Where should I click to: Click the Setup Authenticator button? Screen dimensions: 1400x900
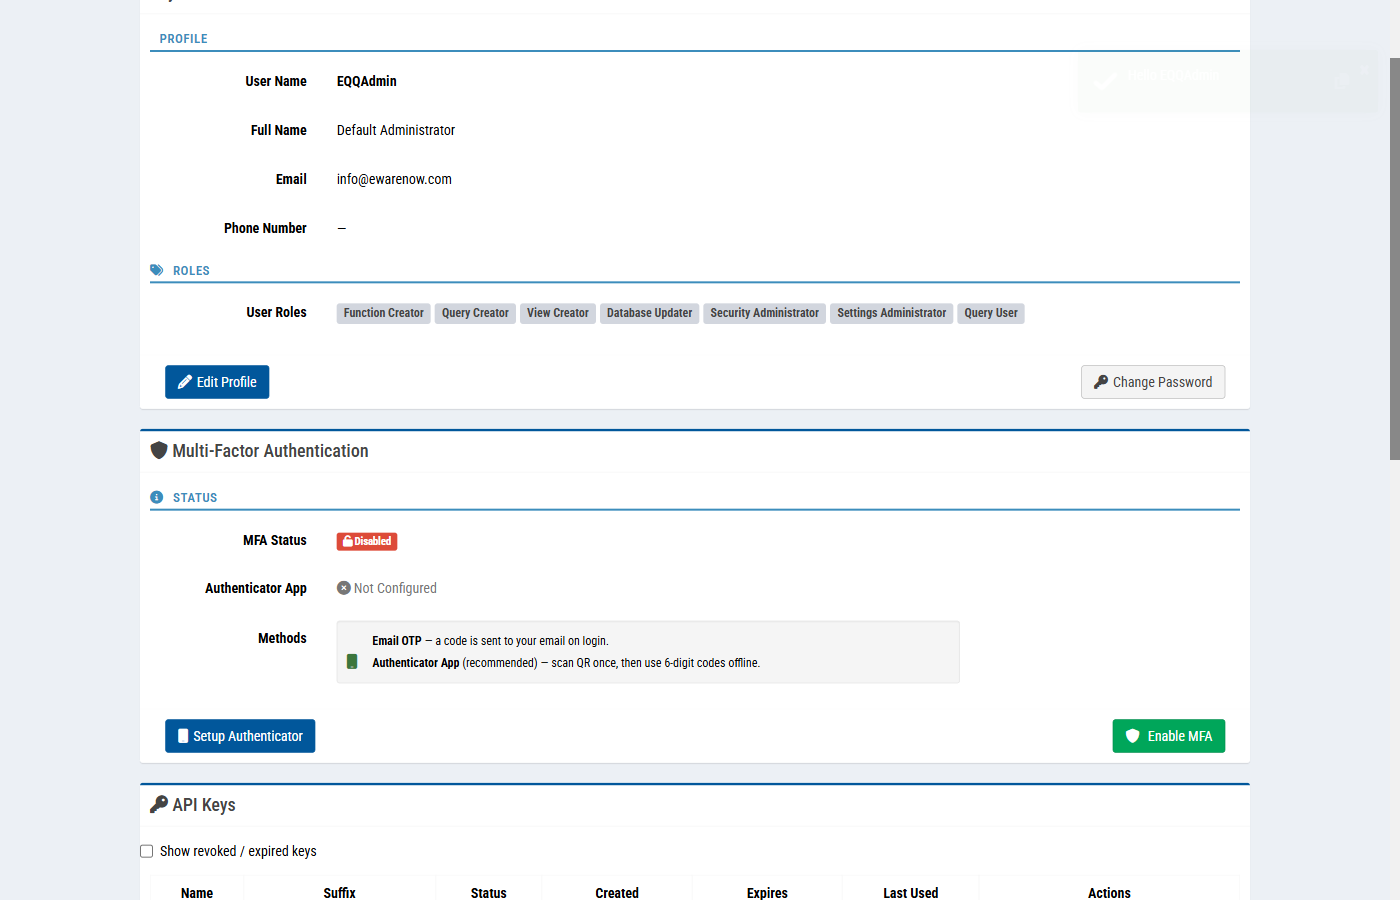point(240,735)
